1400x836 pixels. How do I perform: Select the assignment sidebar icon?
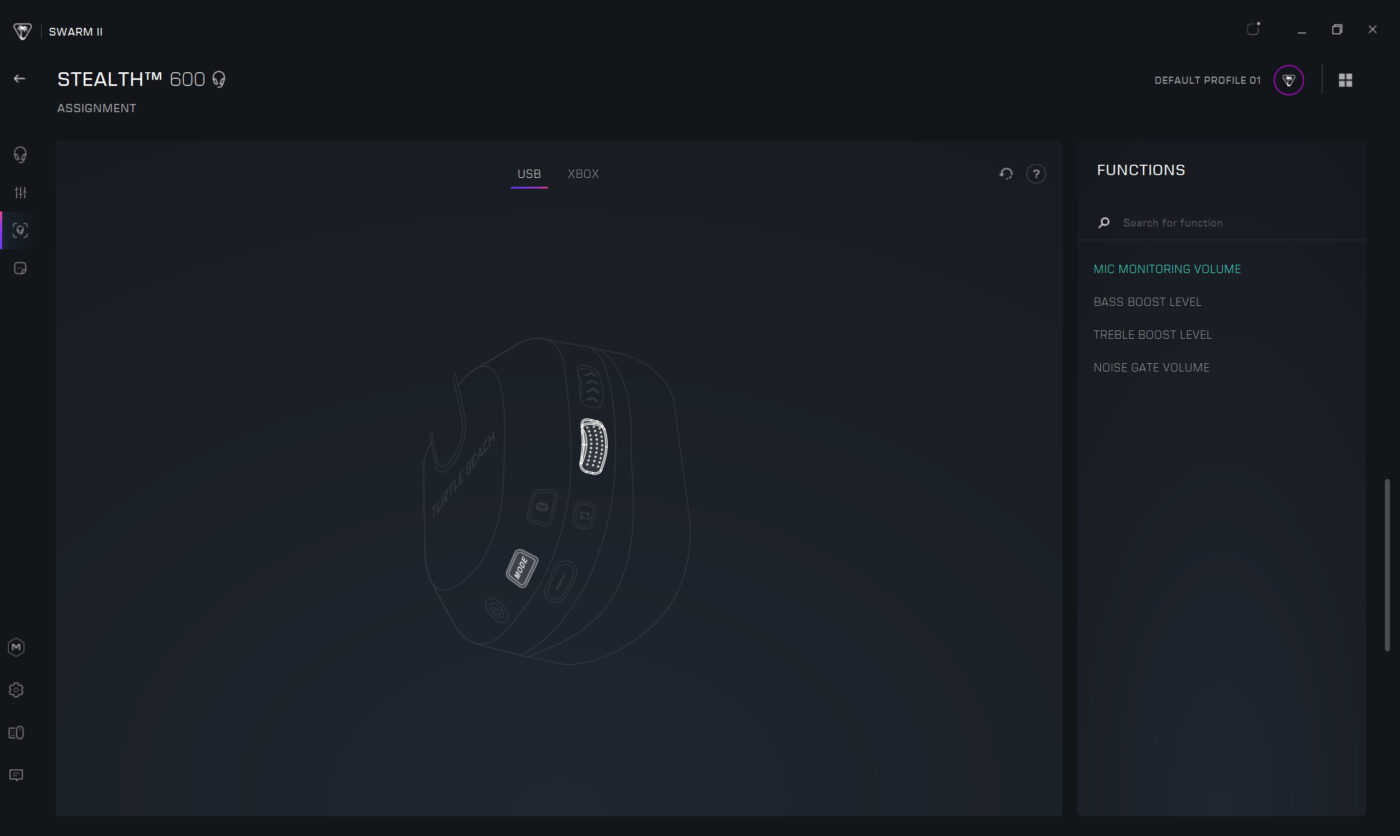[19, 230]
